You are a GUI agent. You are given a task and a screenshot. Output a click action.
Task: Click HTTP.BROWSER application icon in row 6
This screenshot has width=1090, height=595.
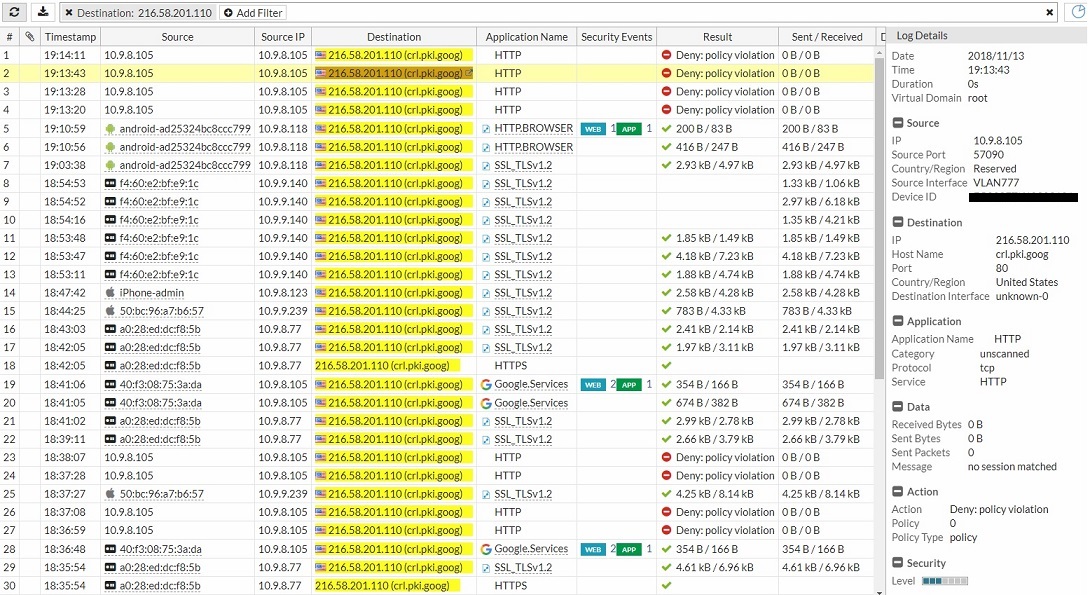487,147
